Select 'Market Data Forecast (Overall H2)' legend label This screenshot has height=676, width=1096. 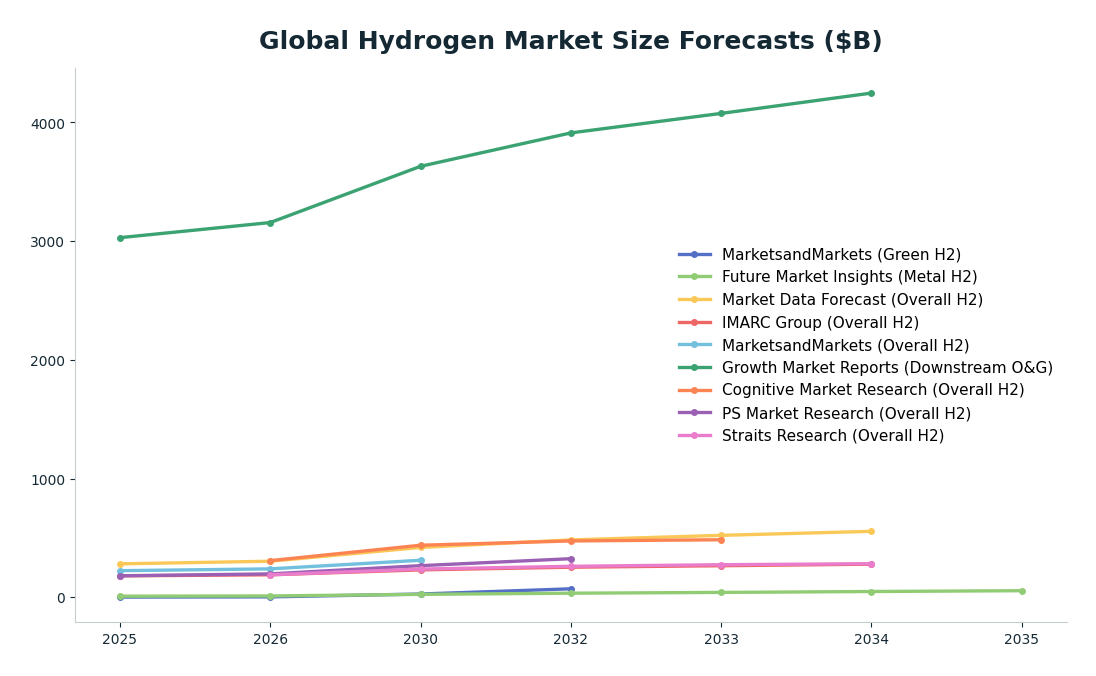click(x=852, y=299)
